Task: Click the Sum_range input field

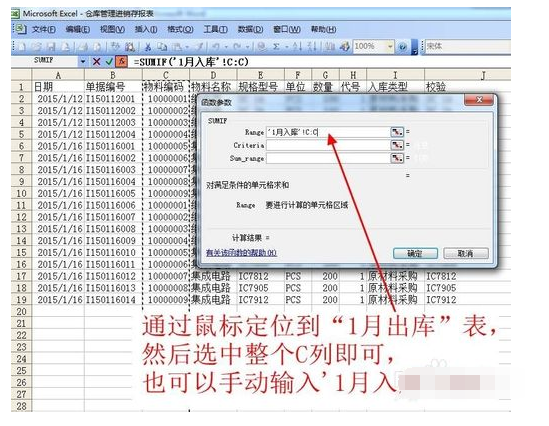Action: [327, 158]
